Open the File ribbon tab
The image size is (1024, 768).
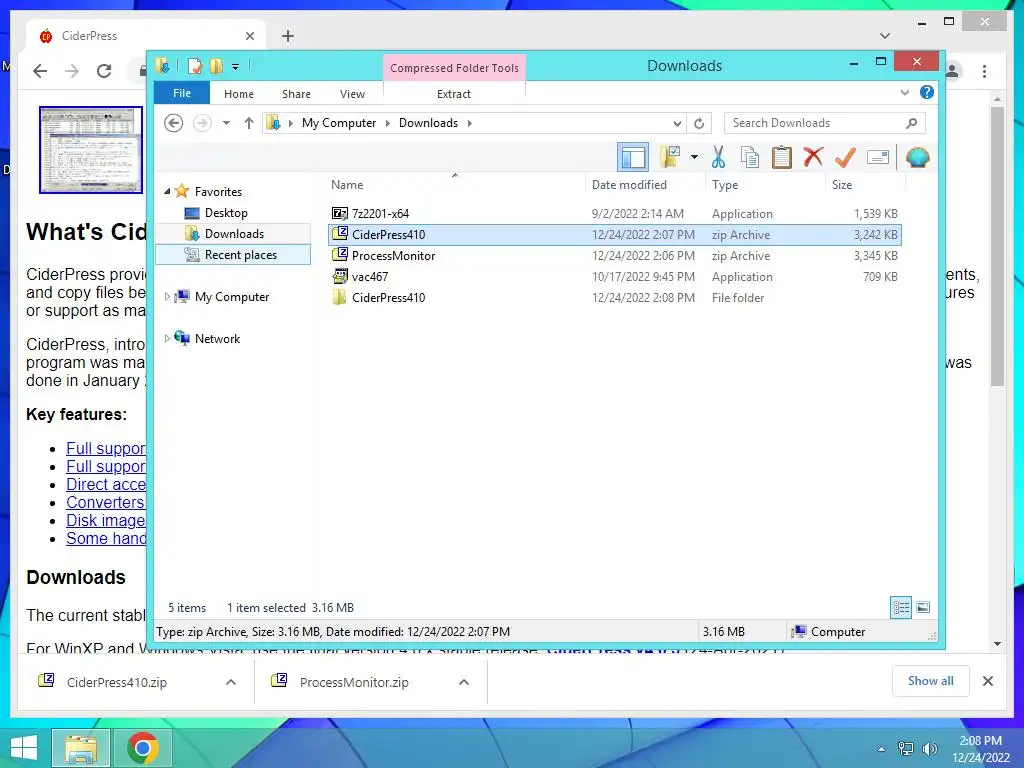click(x=182, y=93)
